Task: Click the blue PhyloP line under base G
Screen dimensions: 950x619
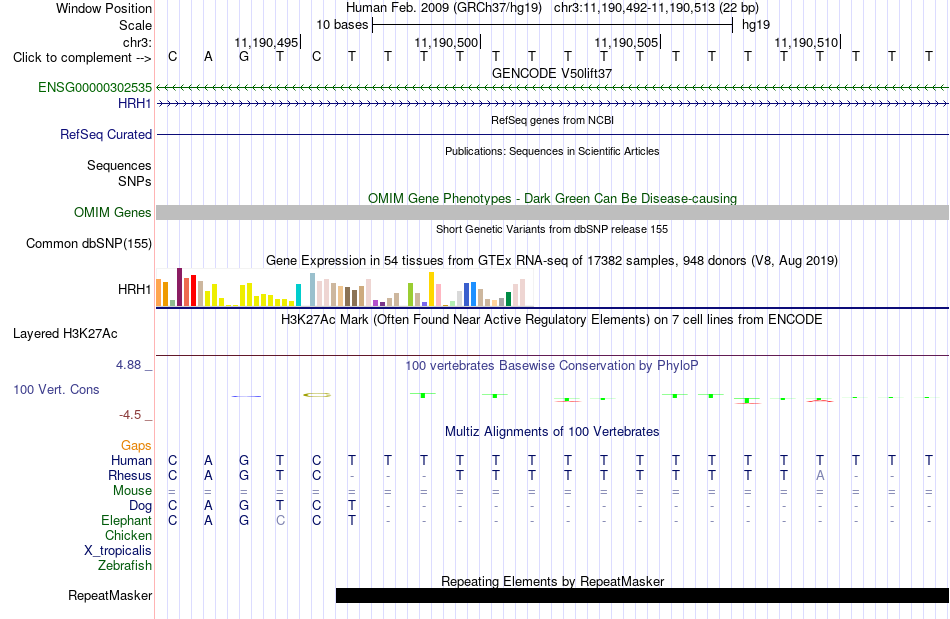Action: coord(246,396)
